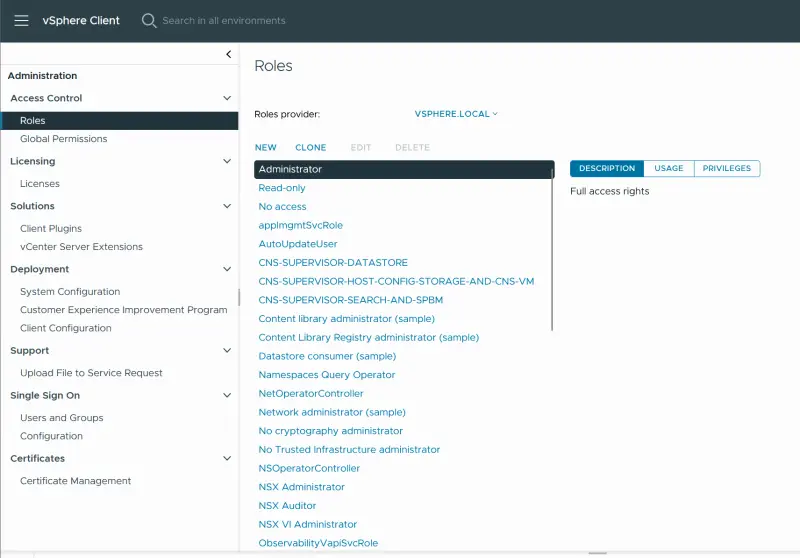Collapse the Support section chevron
The height and width of the screenshot is (558, 800).
[227, 350]
